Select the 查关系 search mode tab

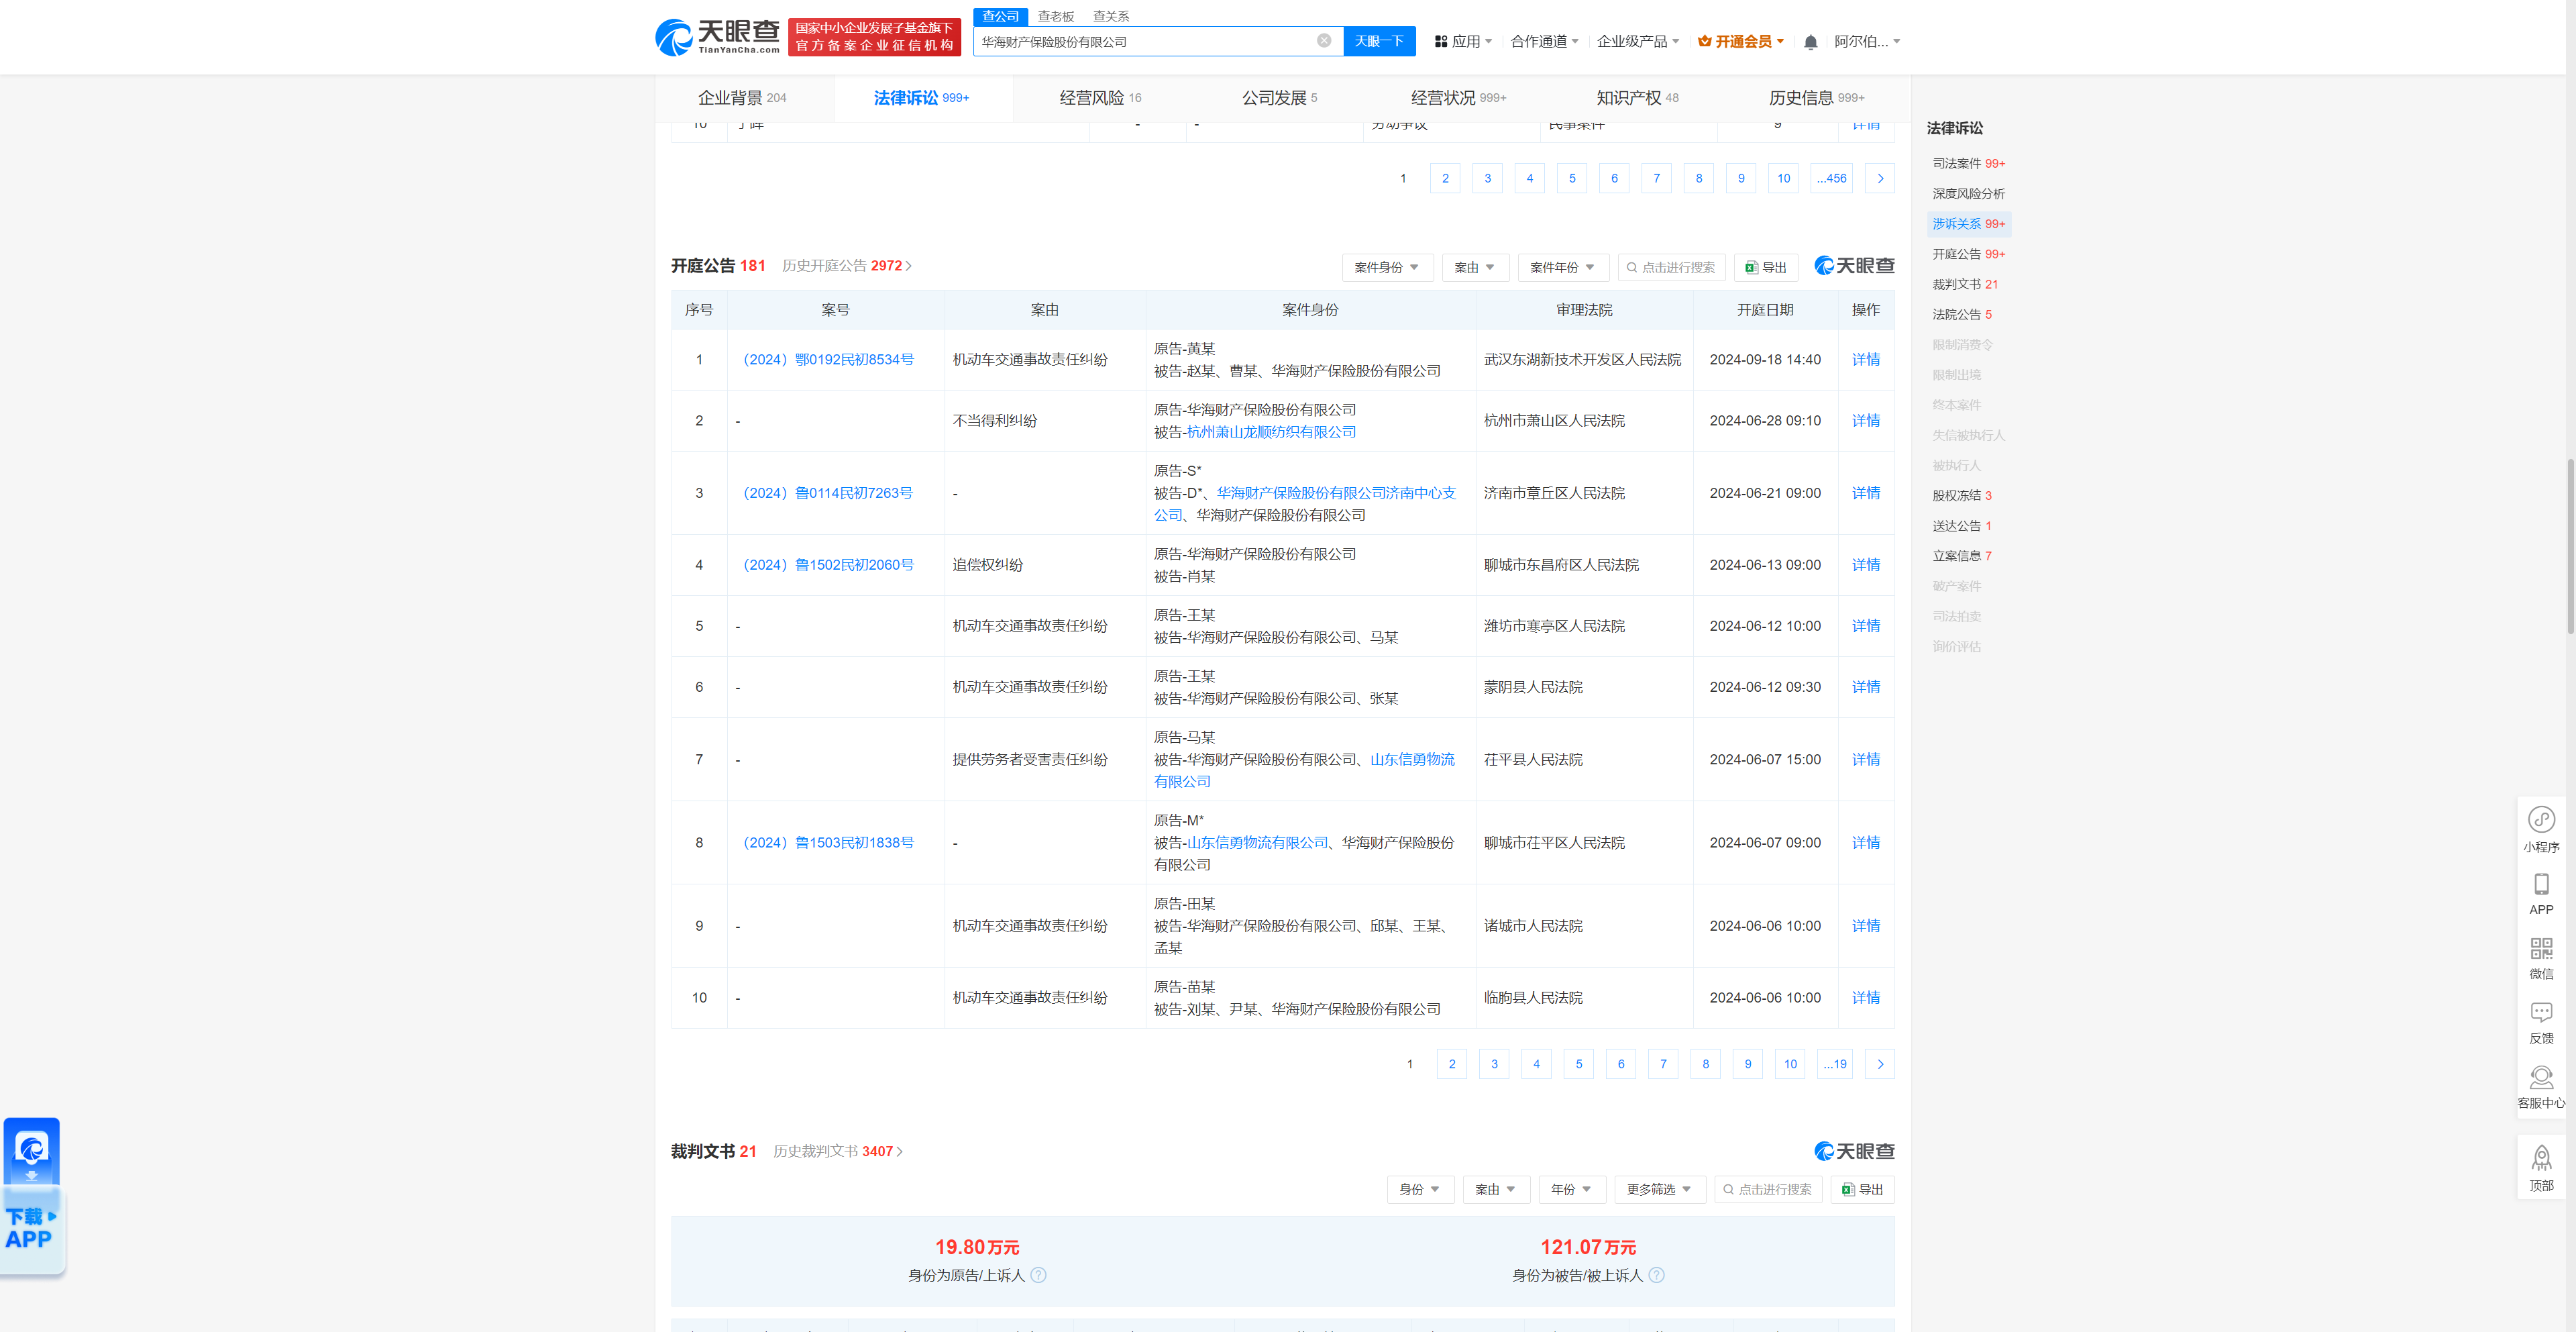tap(1110, 16)
